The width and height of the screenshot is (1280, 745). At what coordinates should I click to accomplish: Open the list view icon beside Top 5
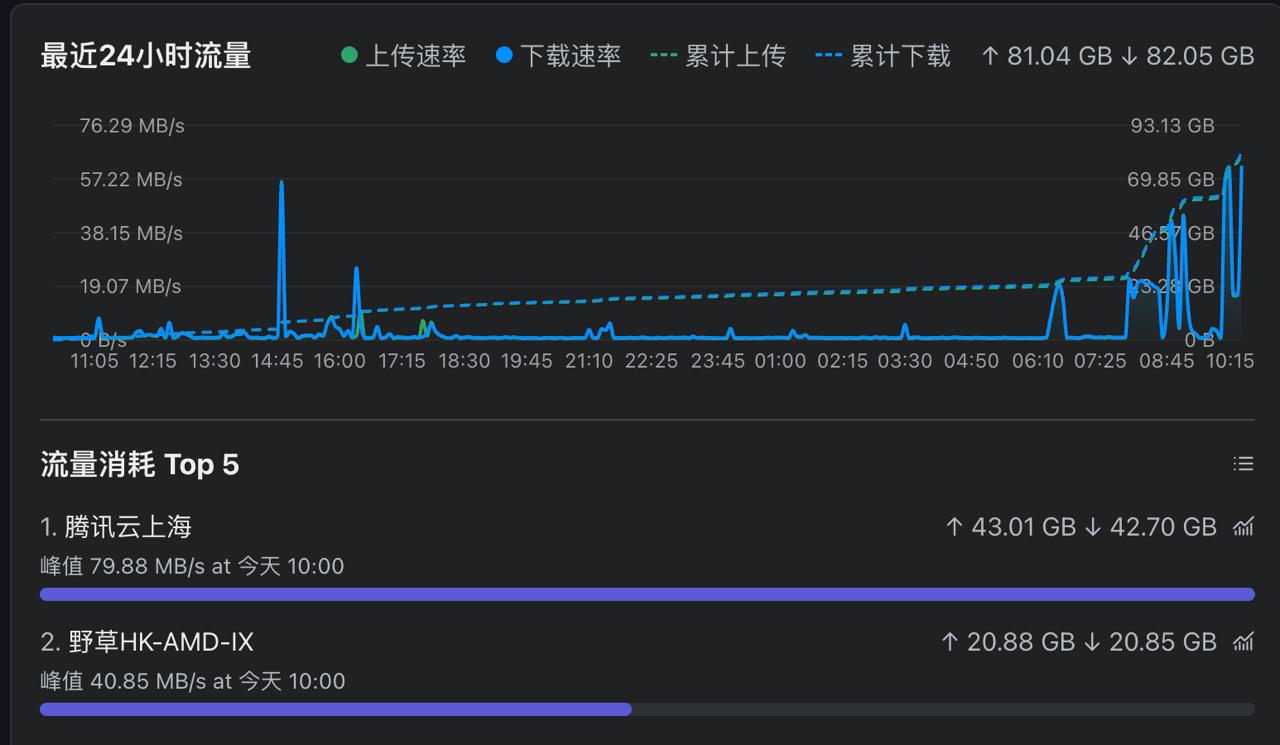(1243, 463)
